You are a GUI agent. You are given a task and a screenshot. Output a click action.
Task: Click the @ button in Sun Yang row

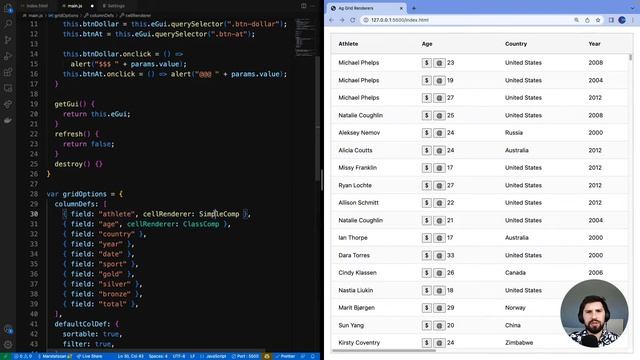(x=439, y=325)
